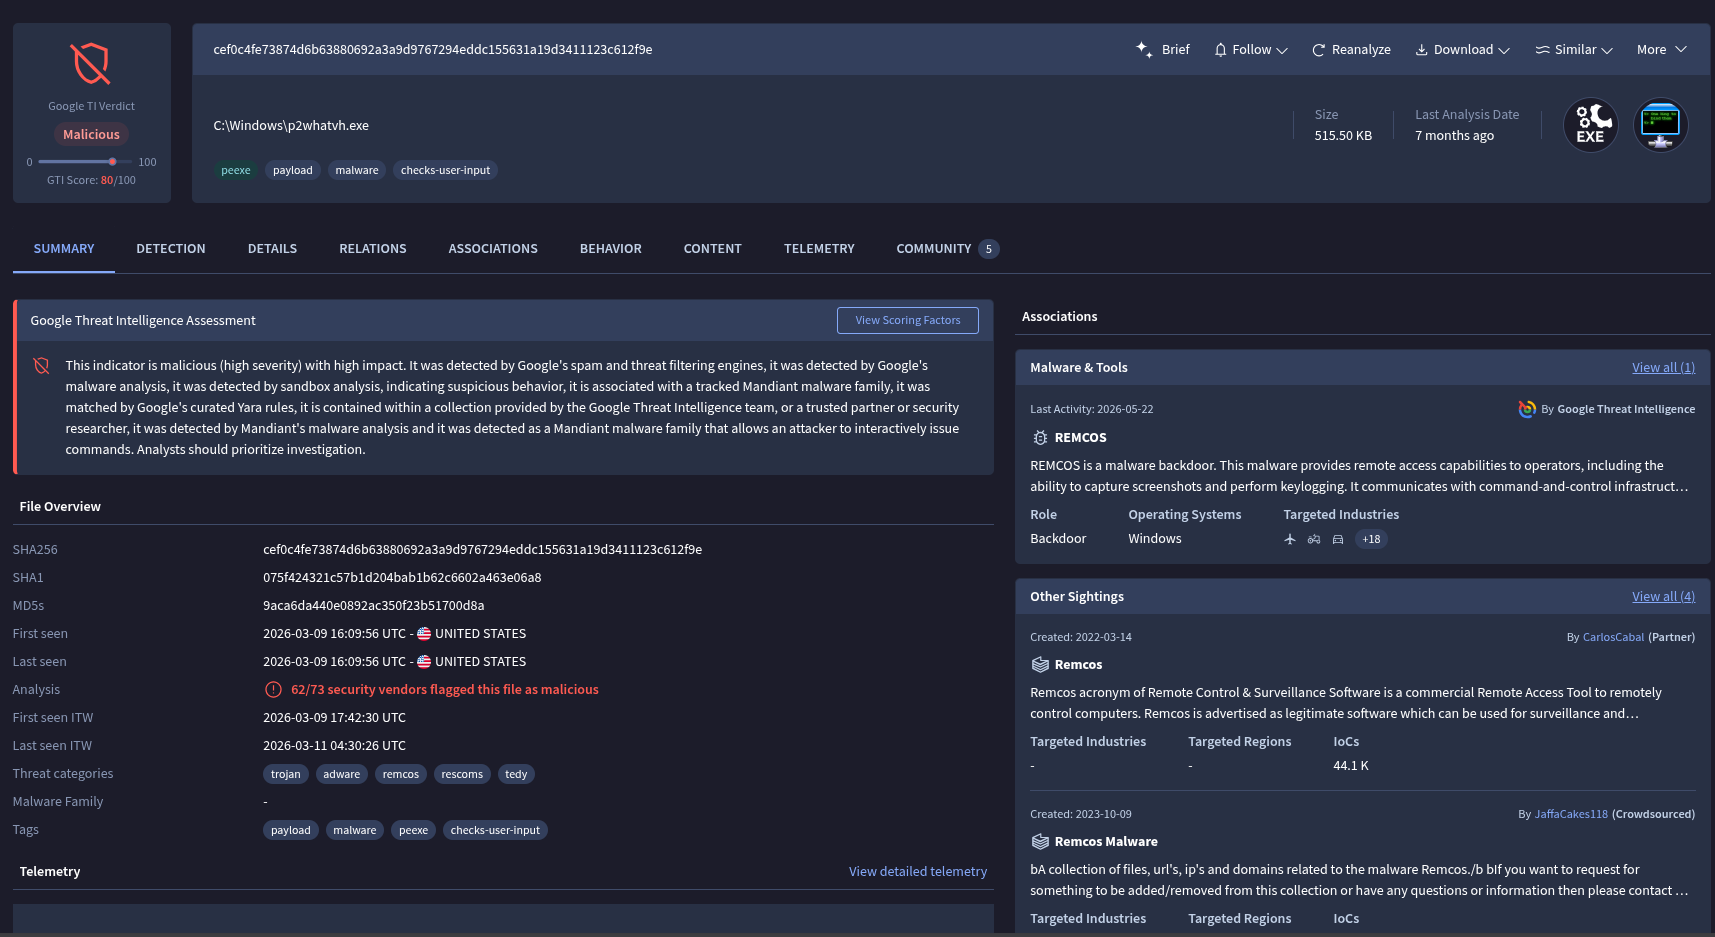1715x937 pixels.
Task: Click the remcos threat category tag
Action: tap(401, 775)
